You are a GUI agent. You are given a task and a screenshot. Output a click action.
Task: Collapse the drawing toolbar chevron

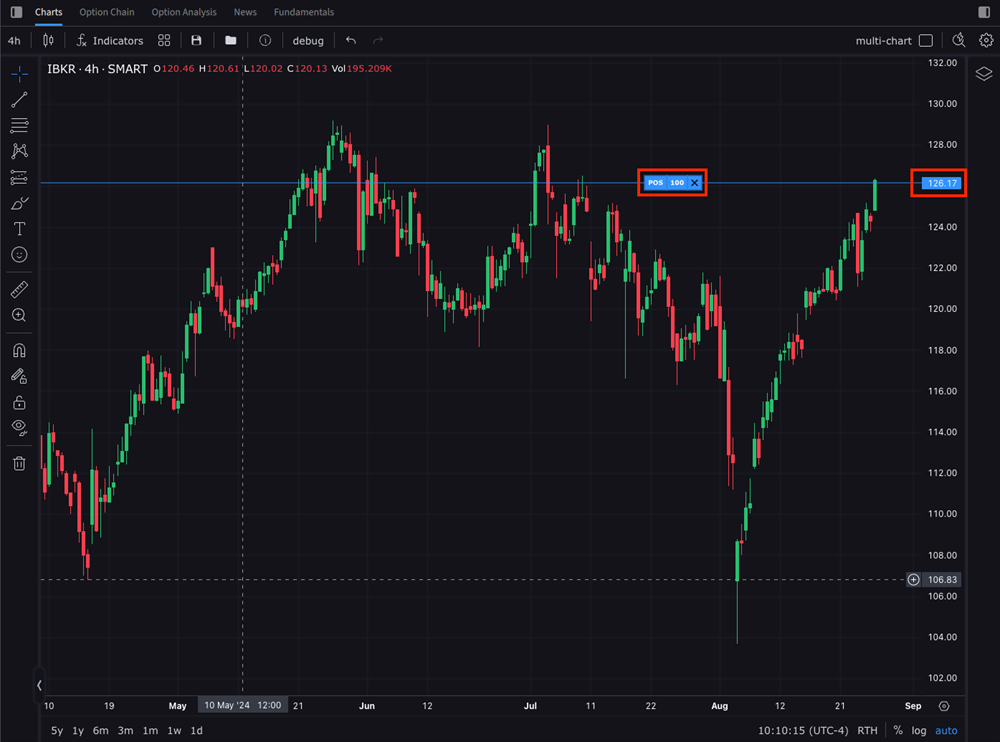pyautogui.click(x=39, y=685)
